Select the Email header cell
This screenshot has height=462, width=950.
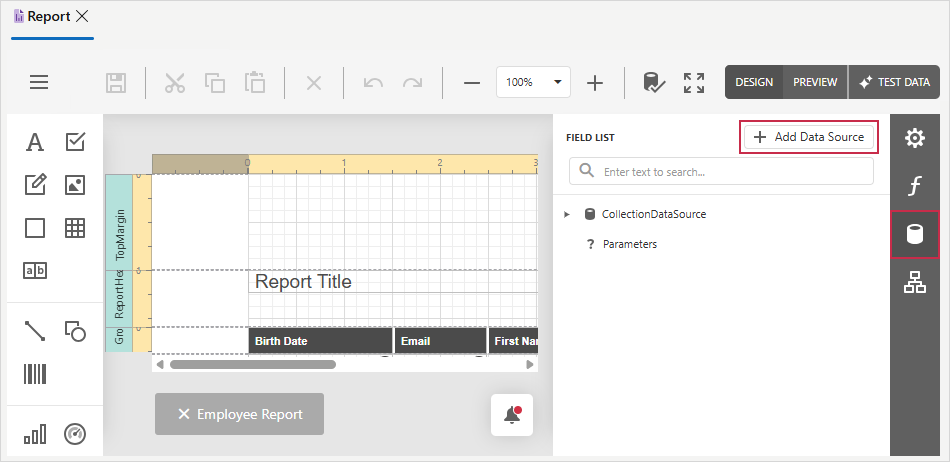440,341
